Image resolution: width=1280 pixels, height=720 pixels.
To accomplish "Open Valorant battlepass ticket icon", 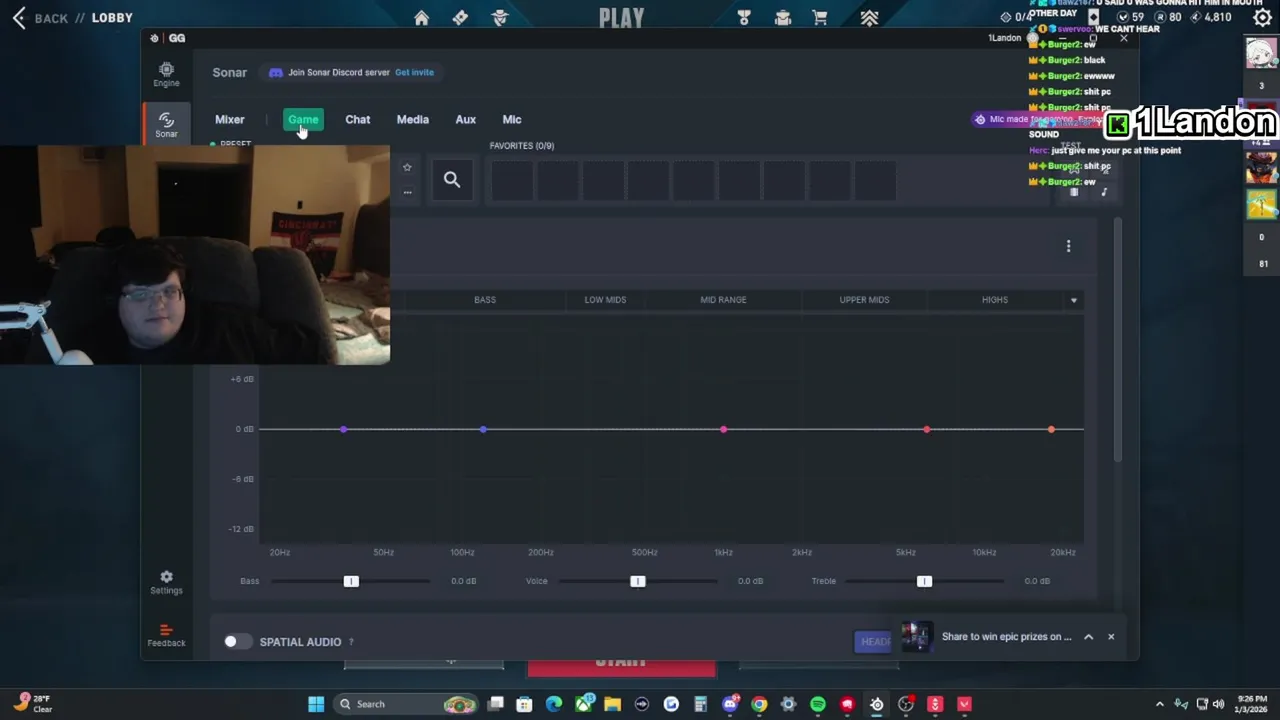I will pyautogui.click(x=460, y=18).
